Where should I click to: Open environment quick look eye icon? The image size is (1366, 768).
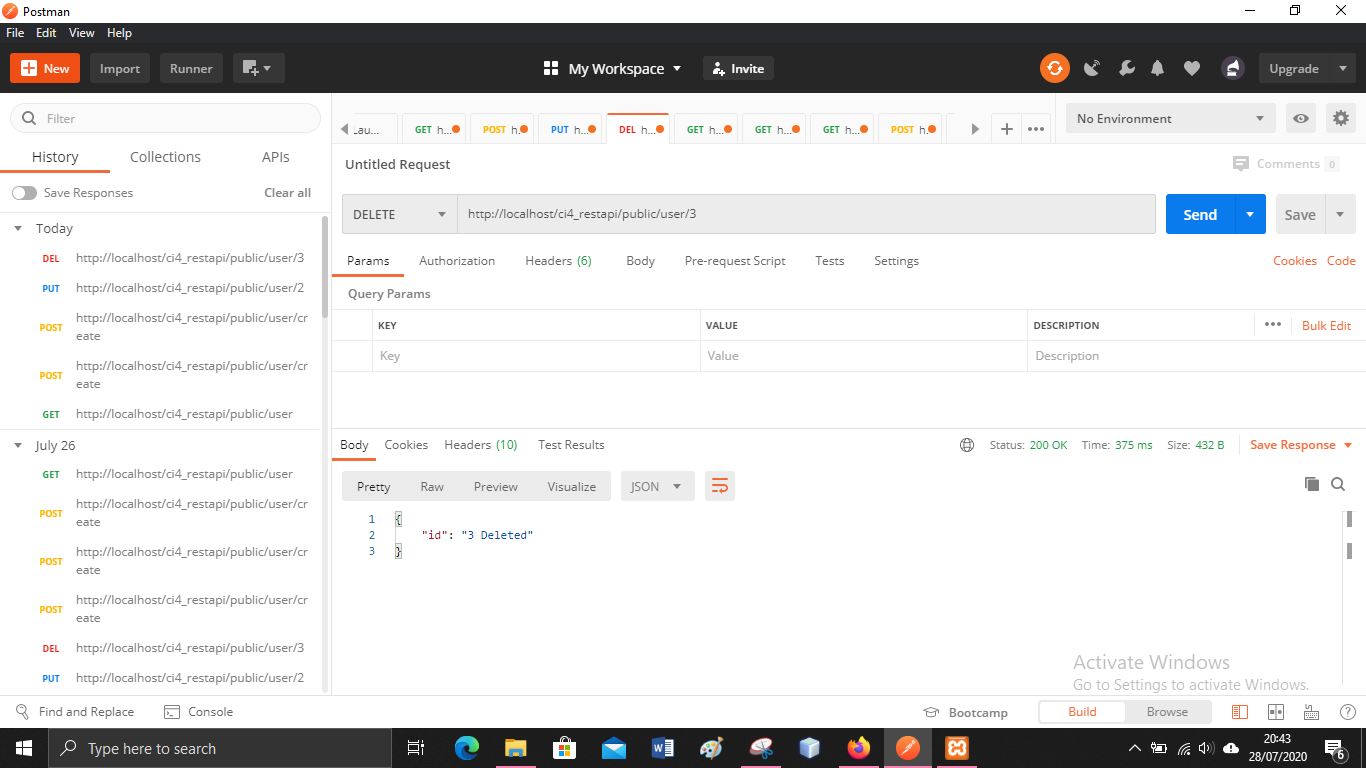click(x=1300, y=118)
